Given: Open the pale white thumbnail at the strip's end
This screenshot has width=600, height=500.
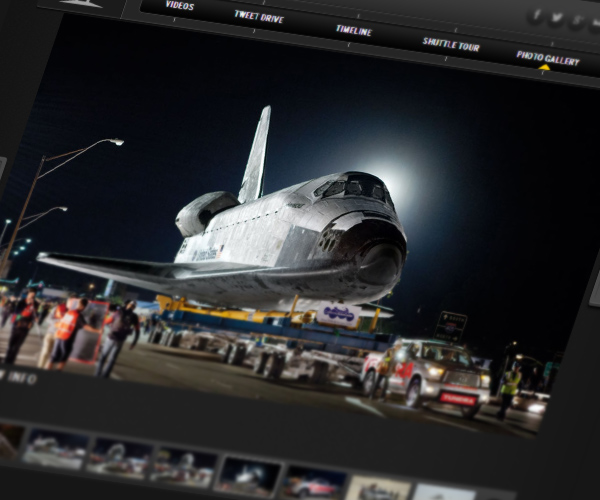Looking at the screenshot, I should pos(444,492).
